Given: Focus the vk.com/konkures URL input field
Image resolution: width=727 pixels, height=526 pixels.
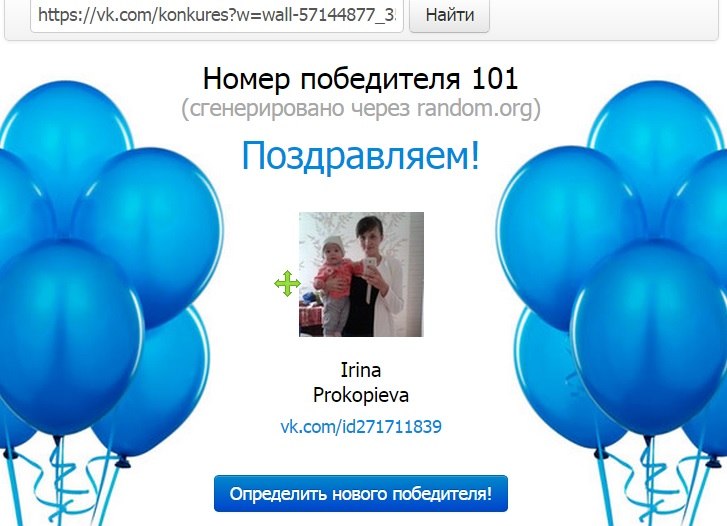Looking at the screenshot, I should click(217, 15).
